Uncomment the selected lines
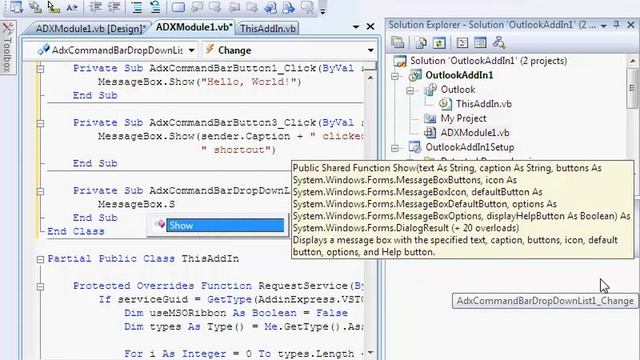The image size is (640, 360). pos(155,7)
